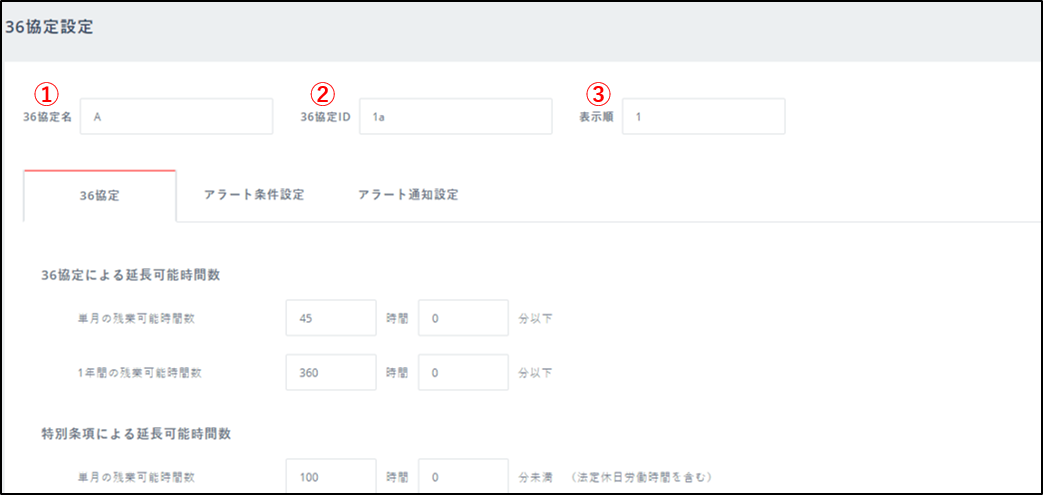Click the 36協定による延長可能時間数 heading
This screenshot has height=495, width=1043.
point(130,275)
